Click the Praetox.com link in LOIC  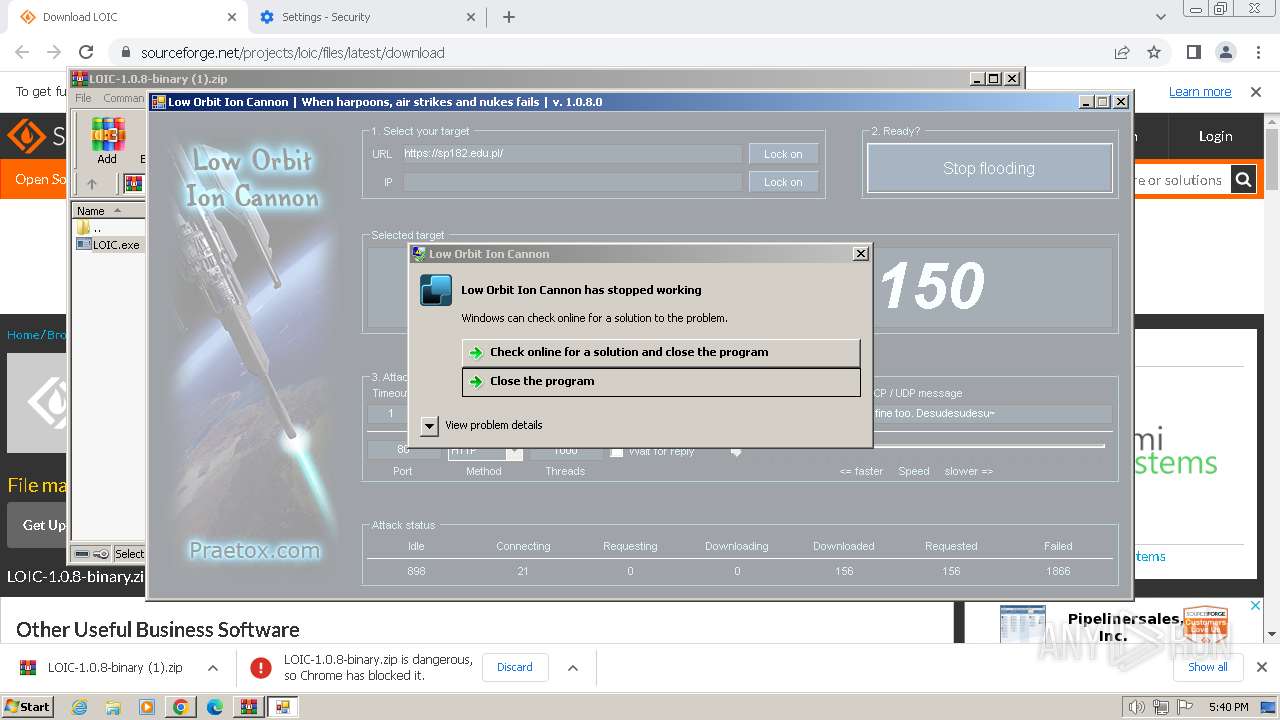click(255, 550)
